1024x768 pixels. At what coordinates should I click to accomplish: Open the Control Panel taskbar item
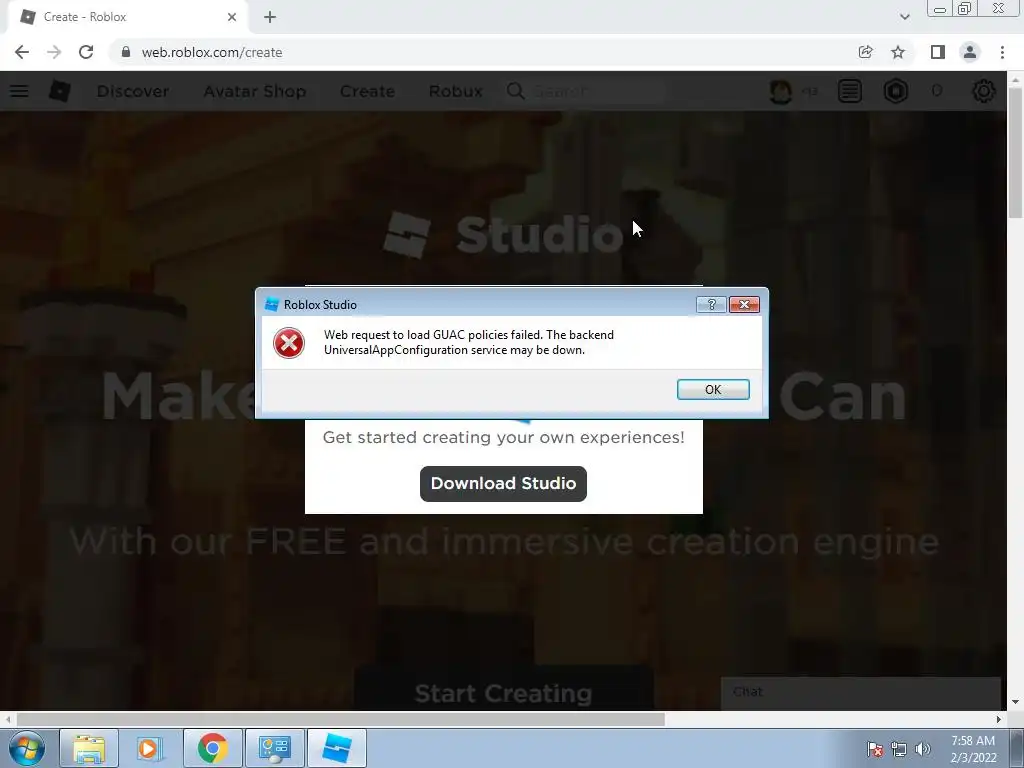click(x=274, y=748)
